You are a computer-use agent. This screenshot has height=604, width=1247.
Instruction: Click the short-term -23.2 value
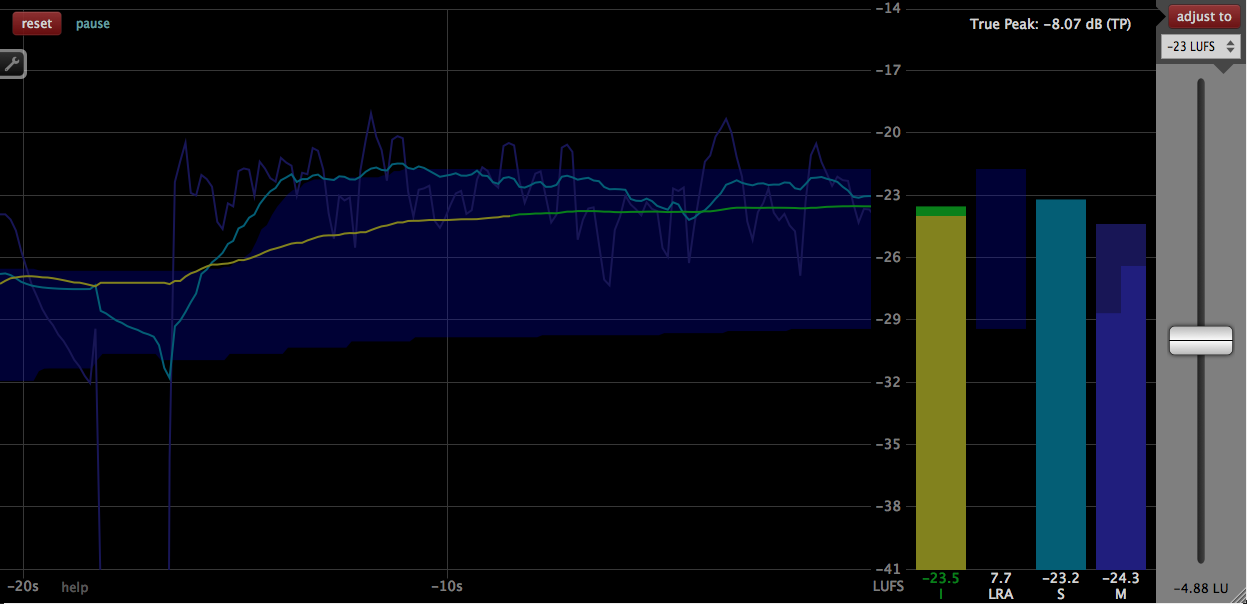click(x=1060, y=579)
